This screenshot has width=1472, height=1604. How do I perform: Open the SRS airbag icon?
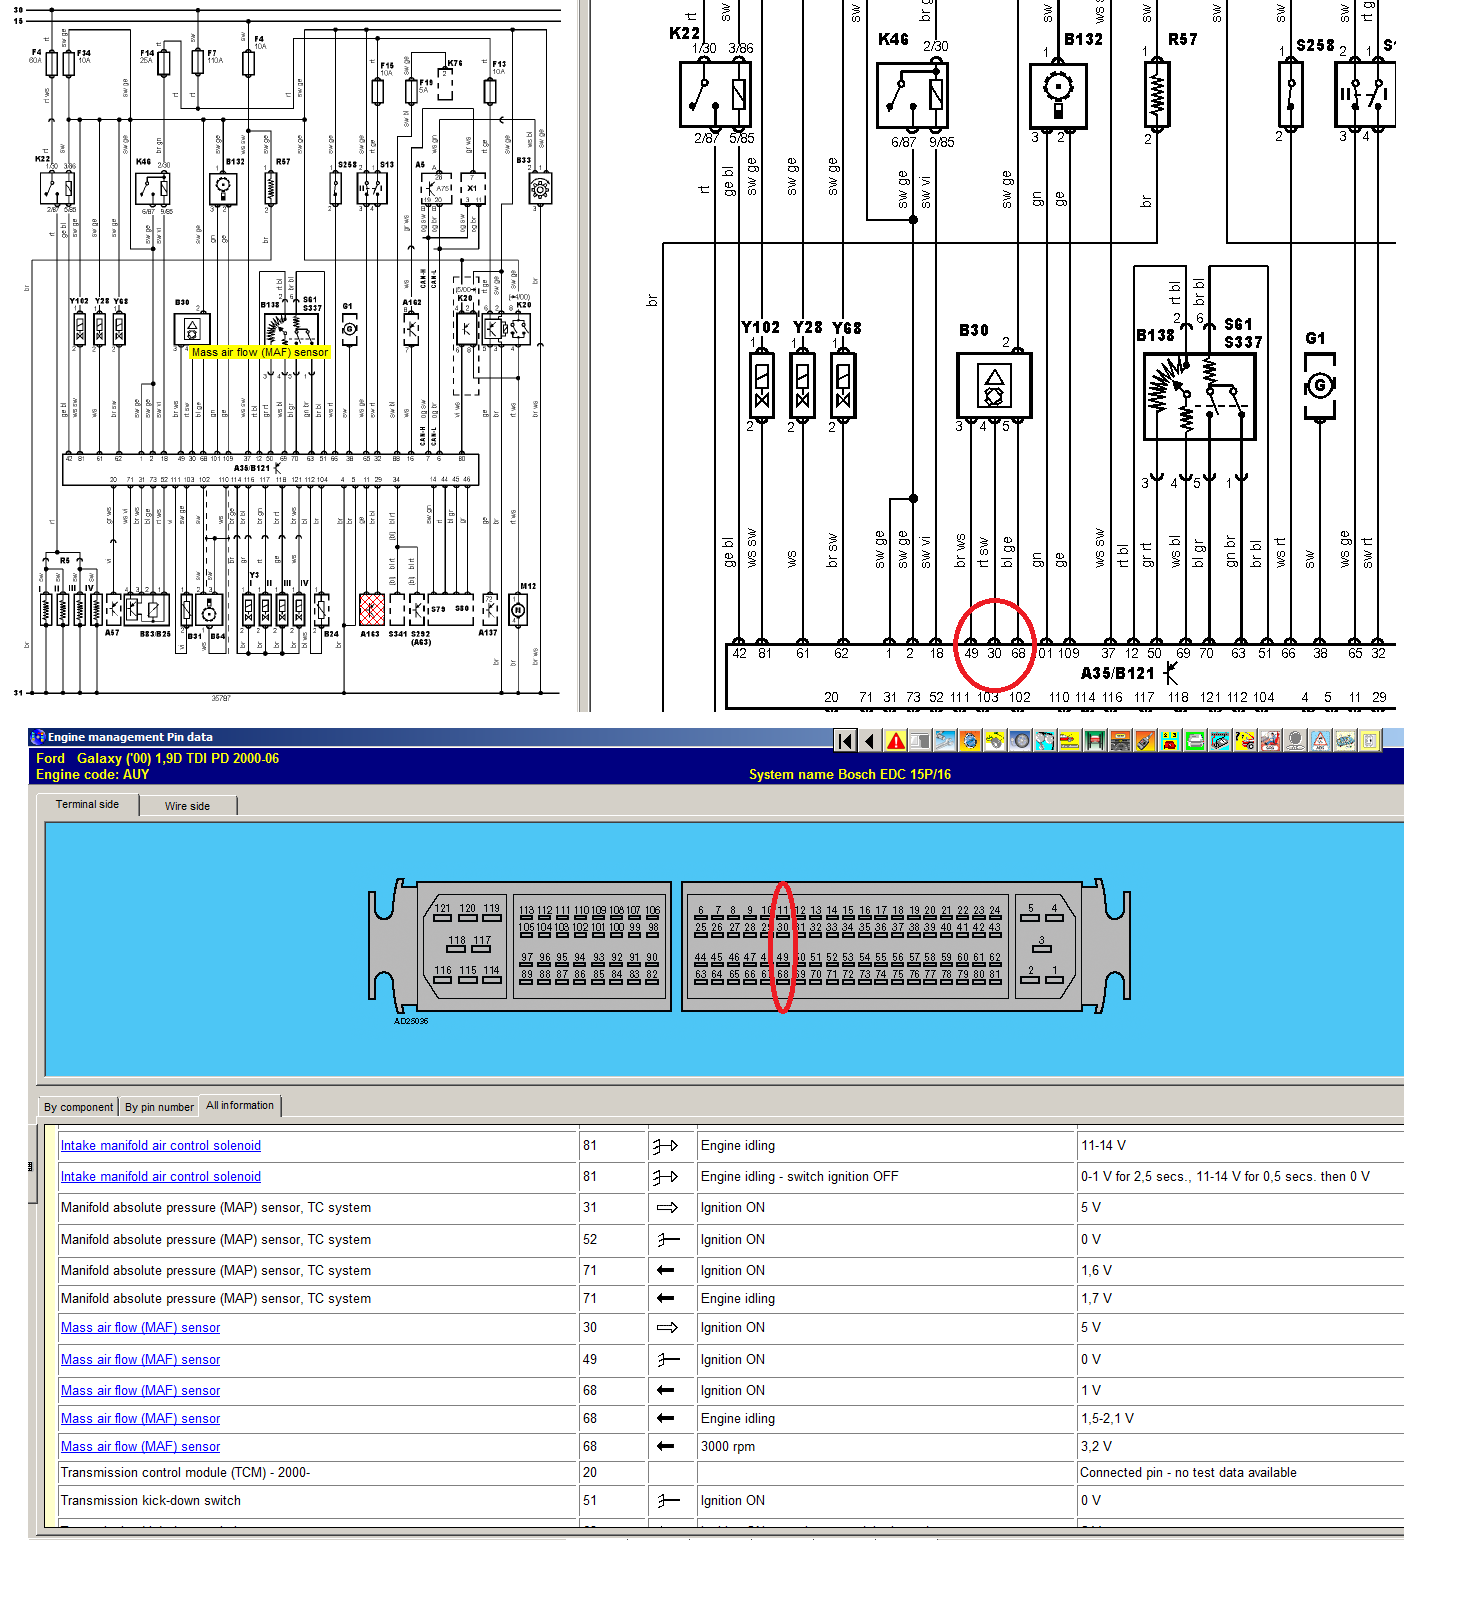tap(1270, 741)
